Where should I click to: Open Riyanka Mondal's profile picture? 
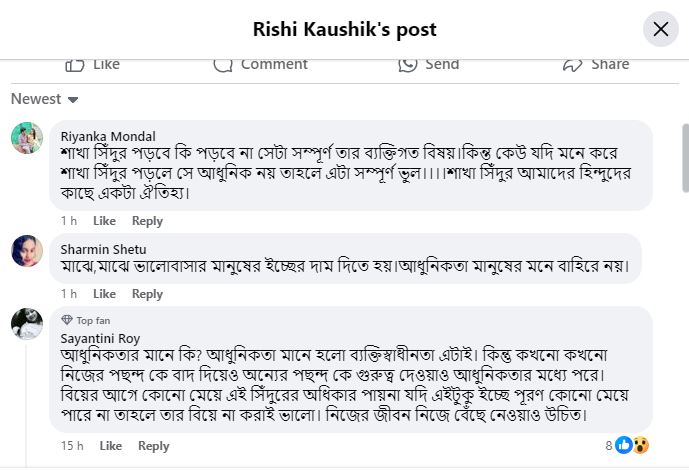pos(27,138)
